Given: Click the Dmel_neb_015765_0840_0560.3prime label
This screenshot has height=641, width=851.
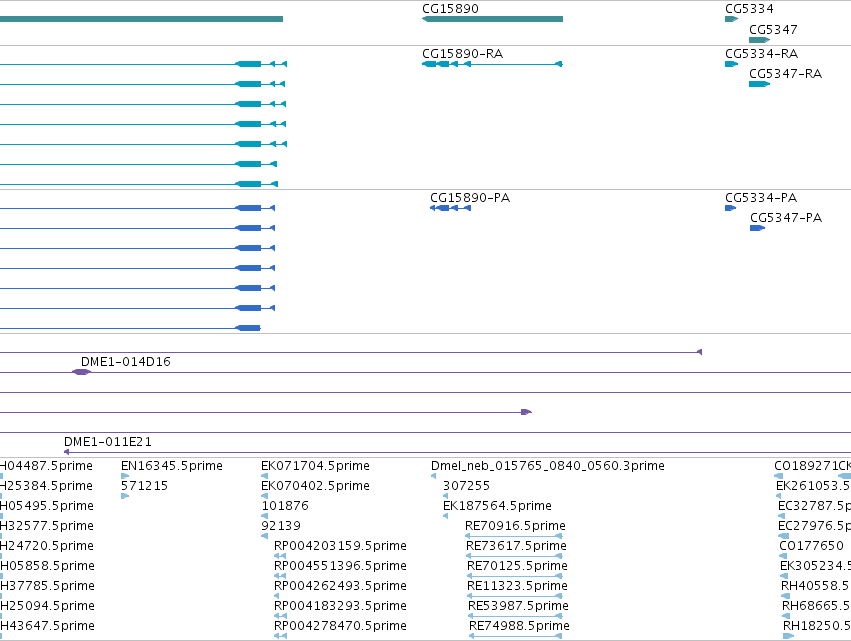Looking at the screenshot, I should click(x=548, y=466).
